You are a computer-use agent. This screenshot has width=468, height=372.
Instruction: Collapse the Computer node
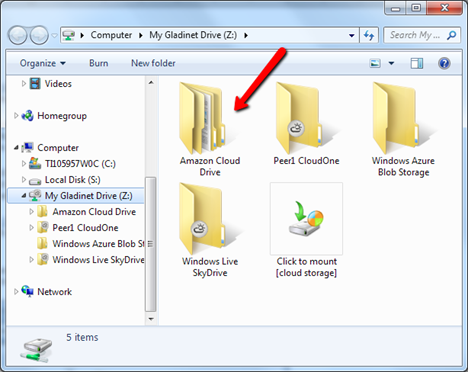[16, 147]
